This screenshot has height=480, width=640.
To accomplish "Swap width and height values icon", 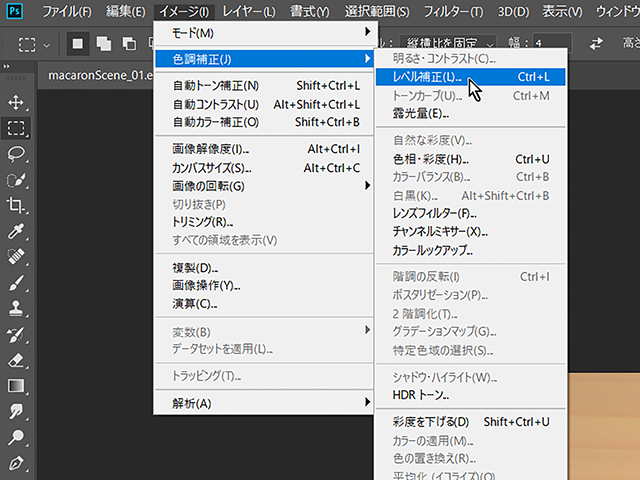I will [596, 43].
